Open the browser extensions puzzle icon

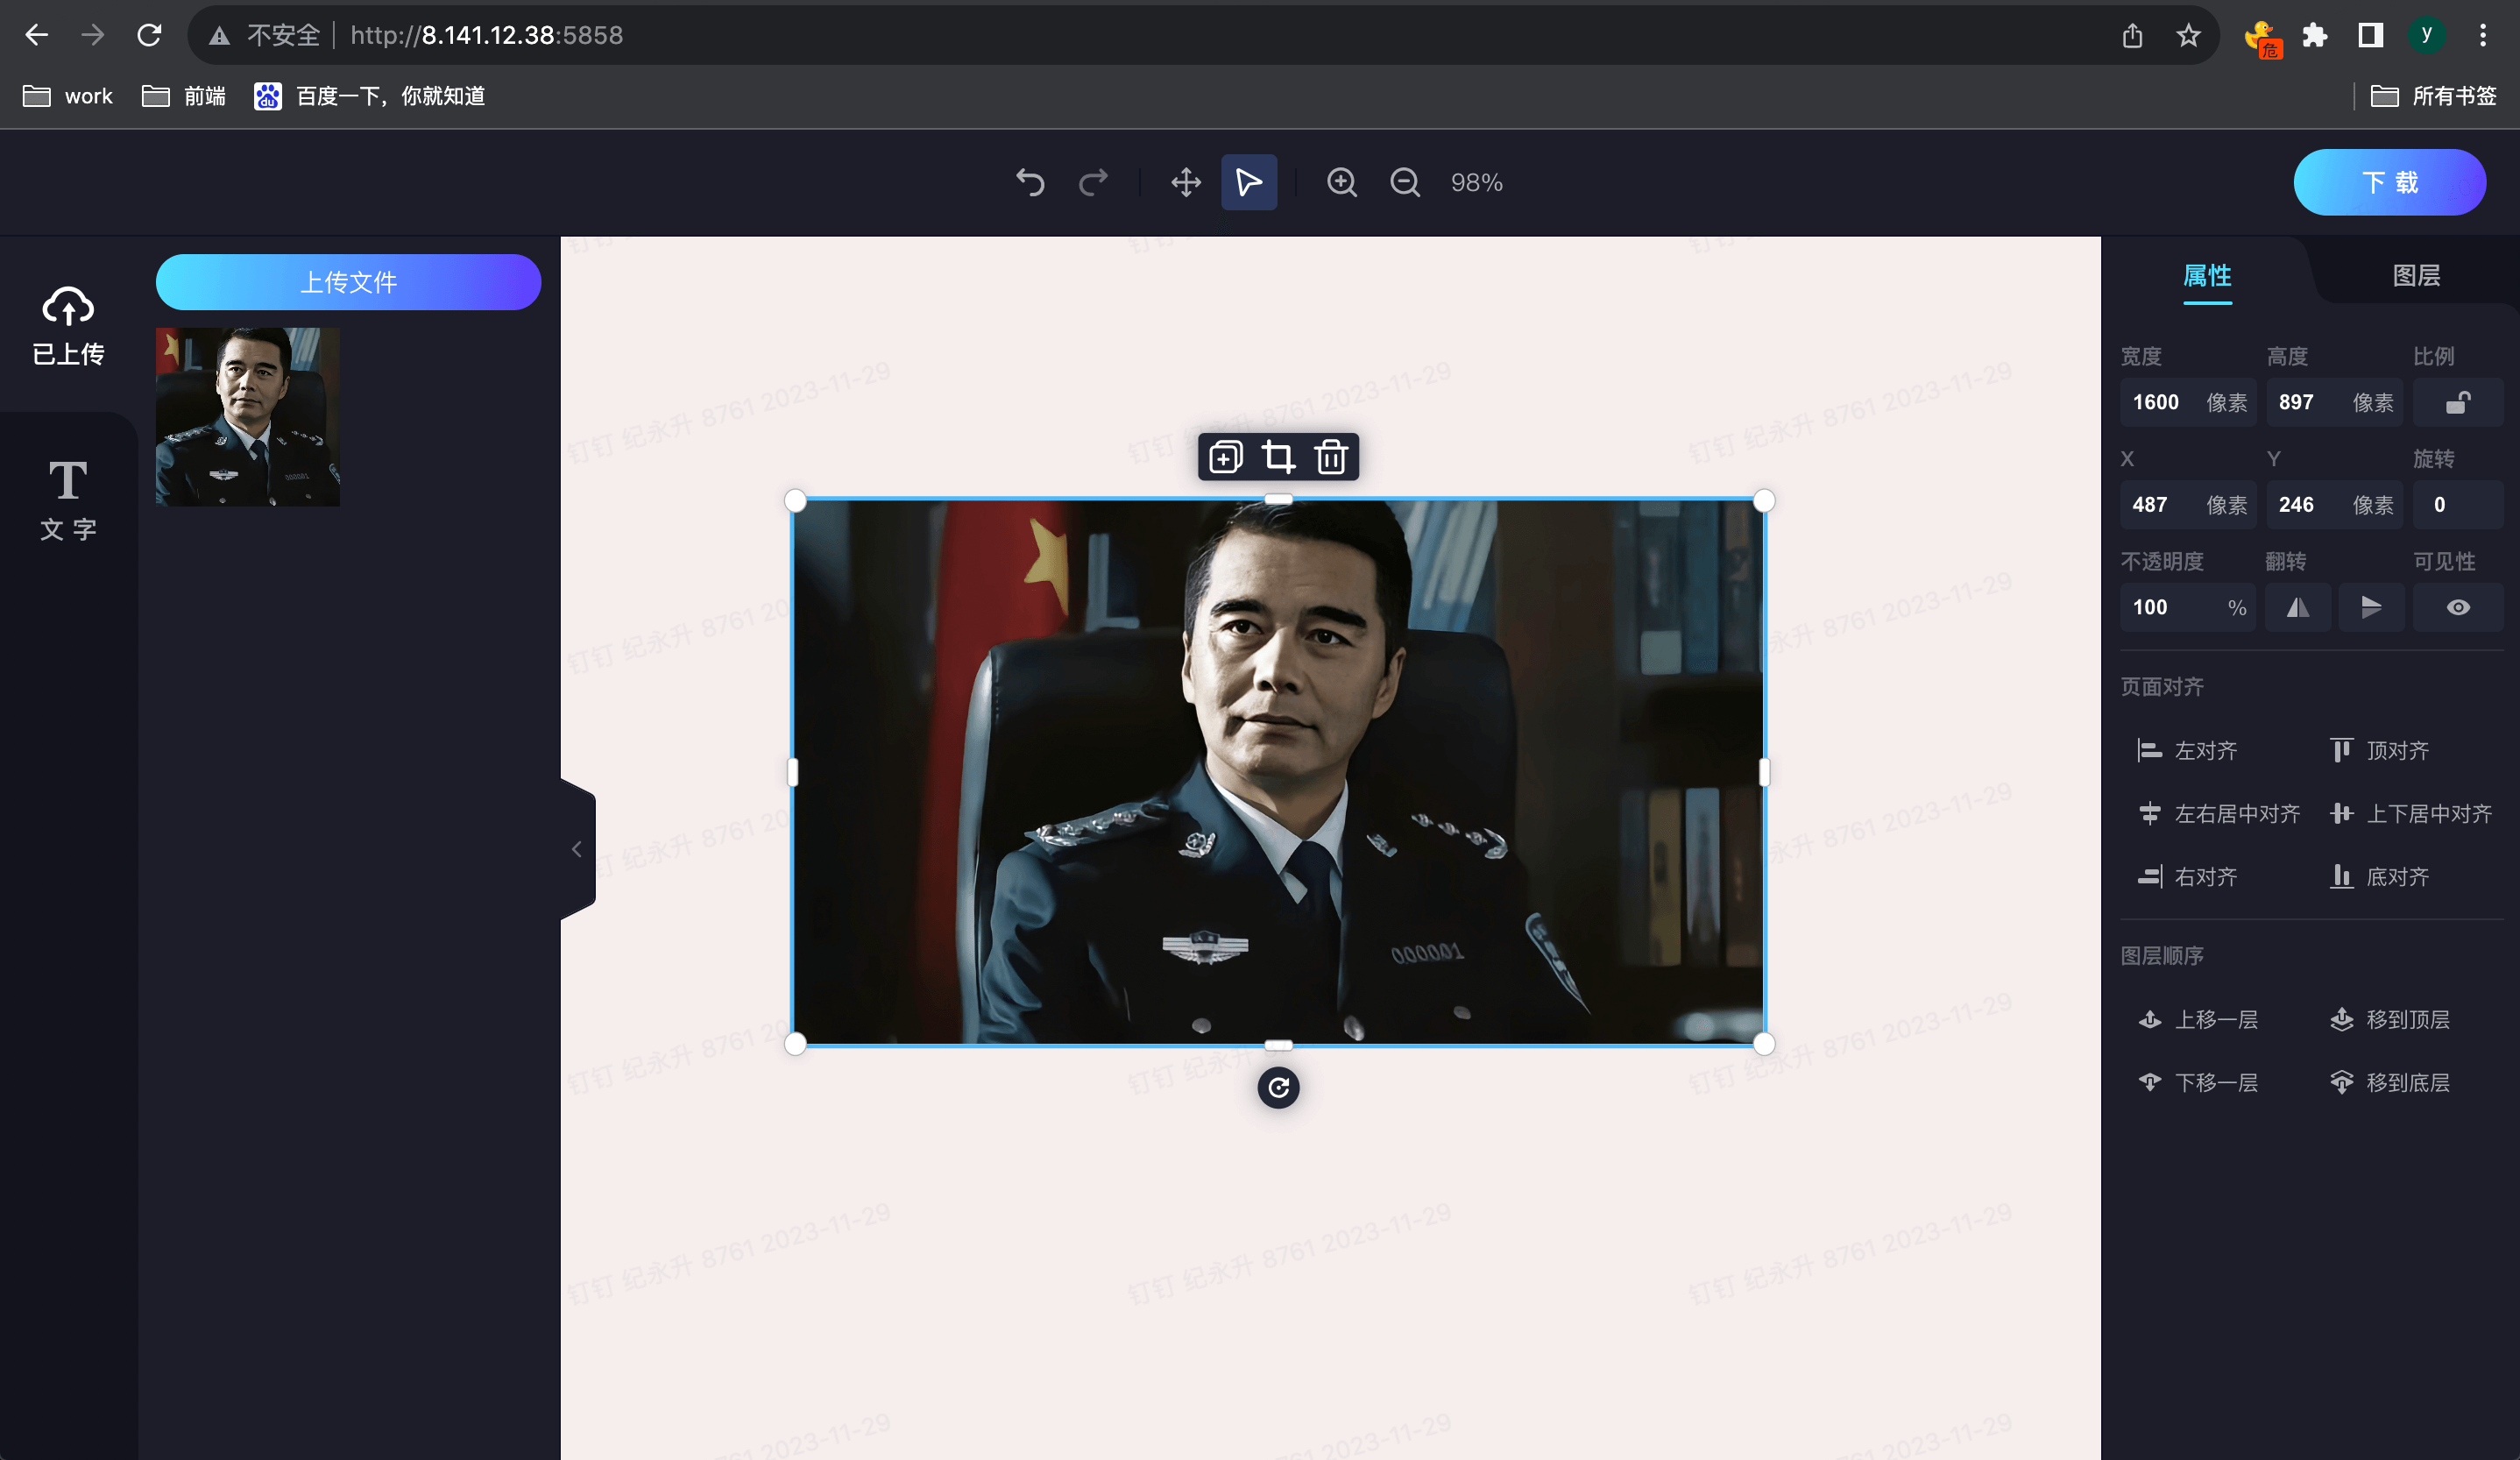(2314, 35)
